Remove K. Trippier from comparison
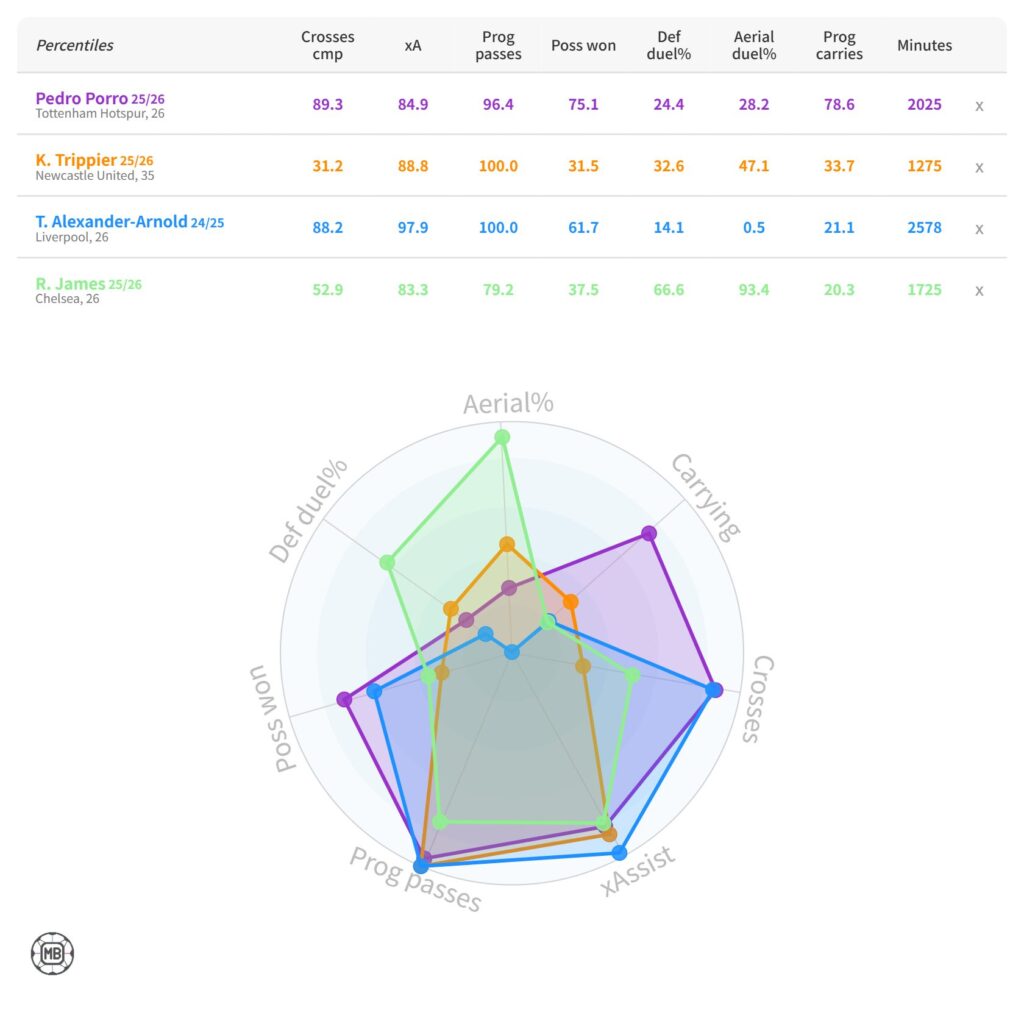This screenshot has height=1018, width=1024. [x=979, y=167]
